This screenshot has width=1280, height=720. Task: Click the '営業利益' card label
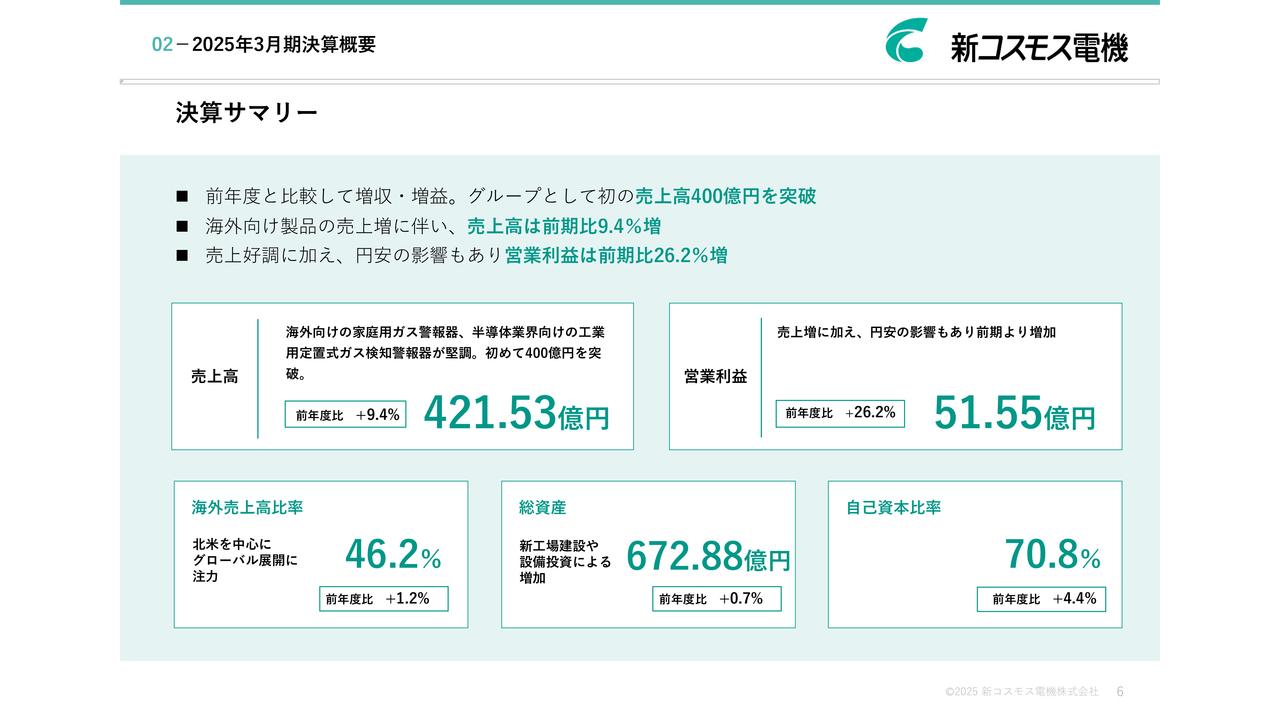[715, 377]
